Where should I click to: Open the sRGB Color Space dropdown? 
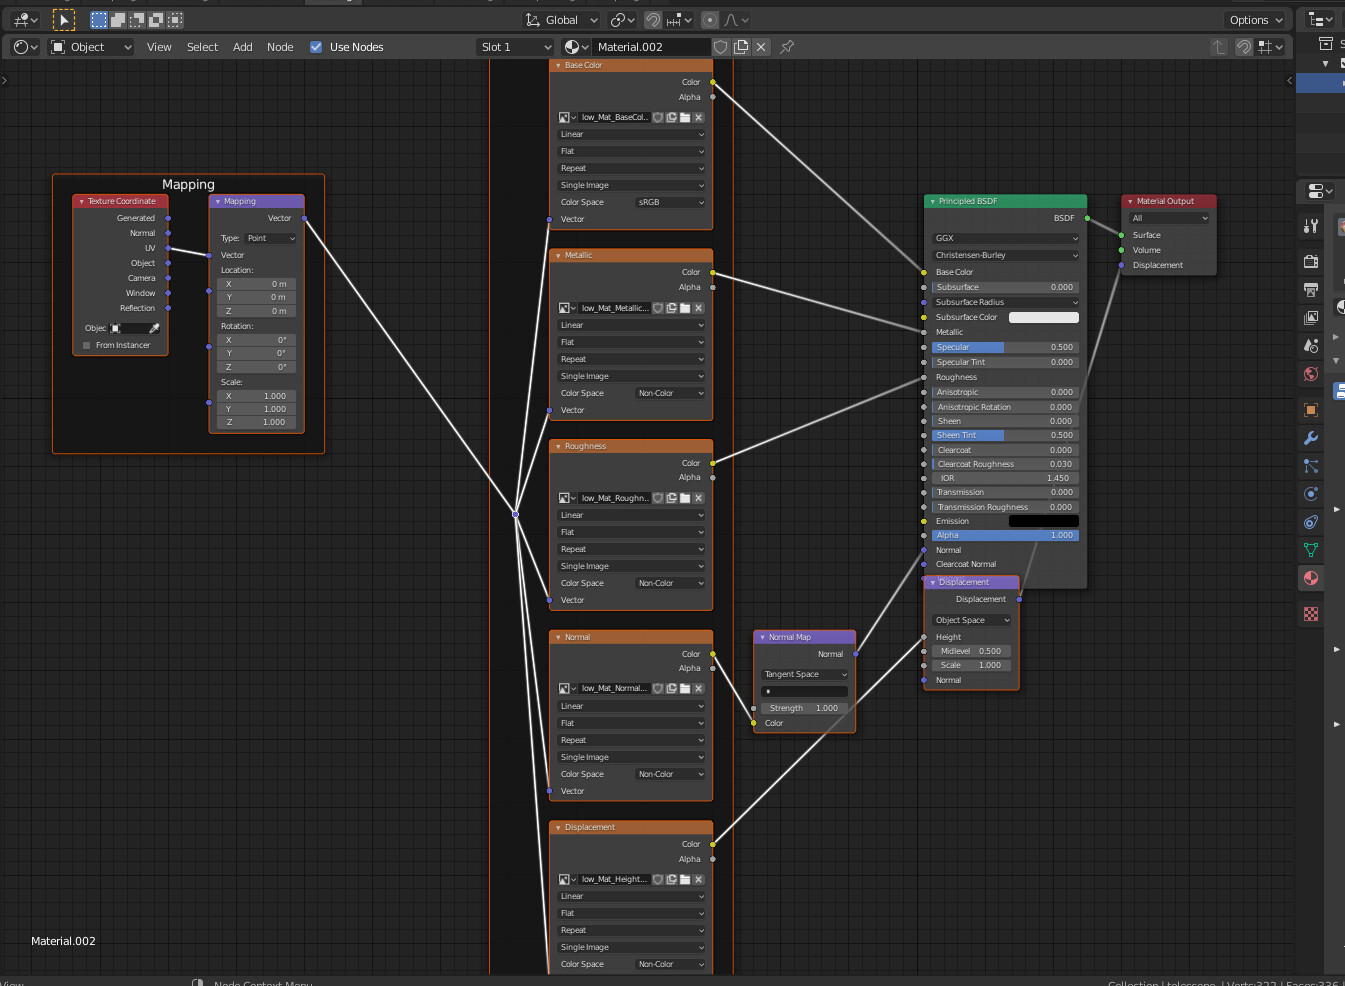[670, 202]
